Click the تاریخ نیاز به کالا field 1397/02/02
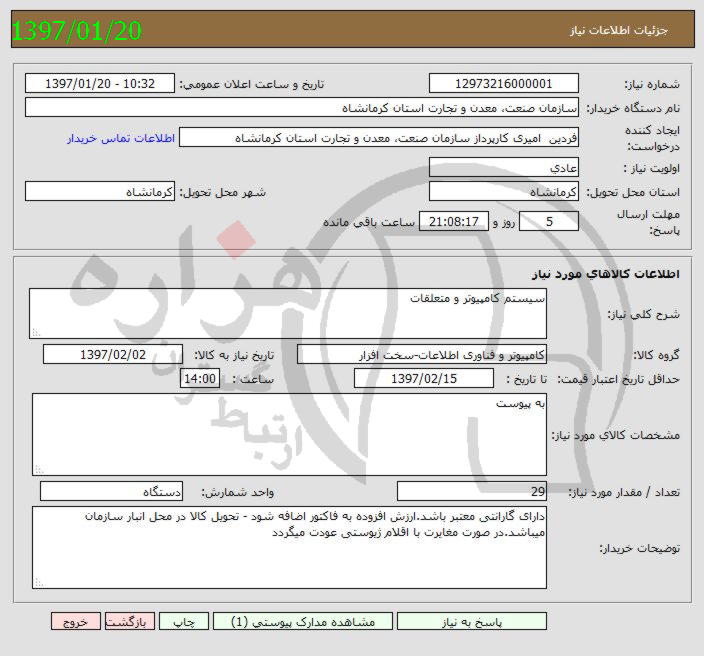This screenshot has width=704, height=656. pos(113,354)
